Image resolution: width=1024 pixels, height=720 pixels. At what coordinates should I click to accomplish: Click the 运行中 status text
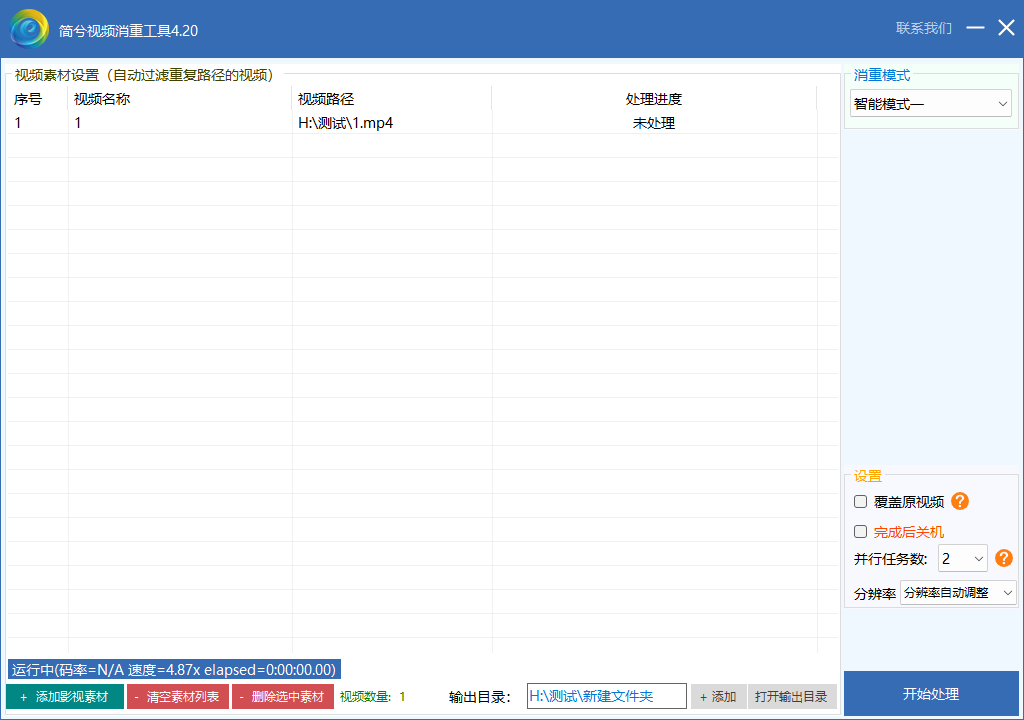(174, 670)
